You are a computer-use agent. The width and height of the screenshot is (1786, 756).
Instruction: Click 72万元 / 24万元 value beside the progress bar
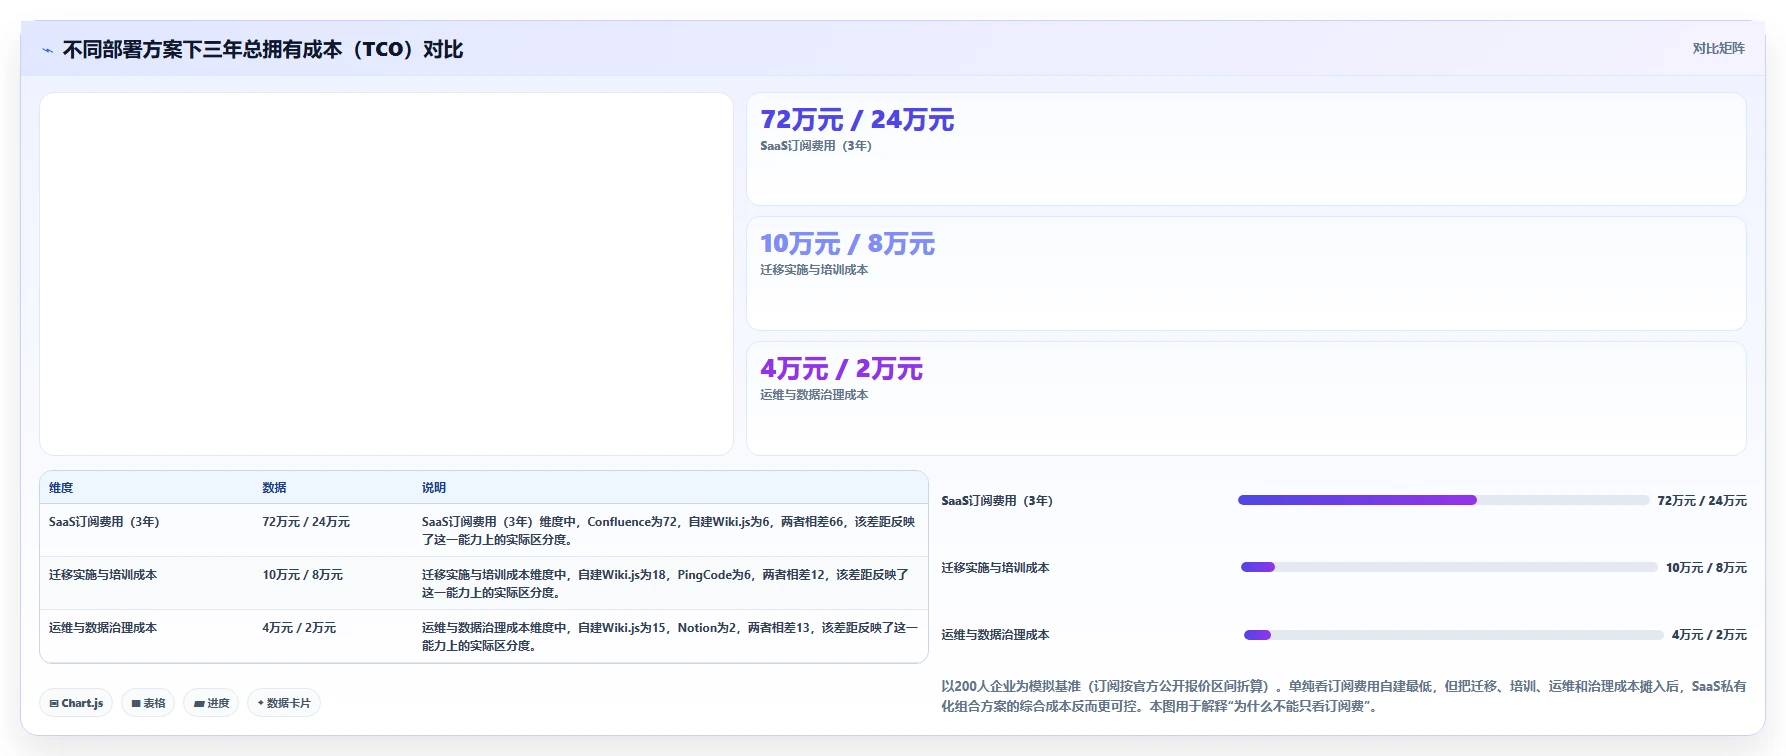[1702, 501]
